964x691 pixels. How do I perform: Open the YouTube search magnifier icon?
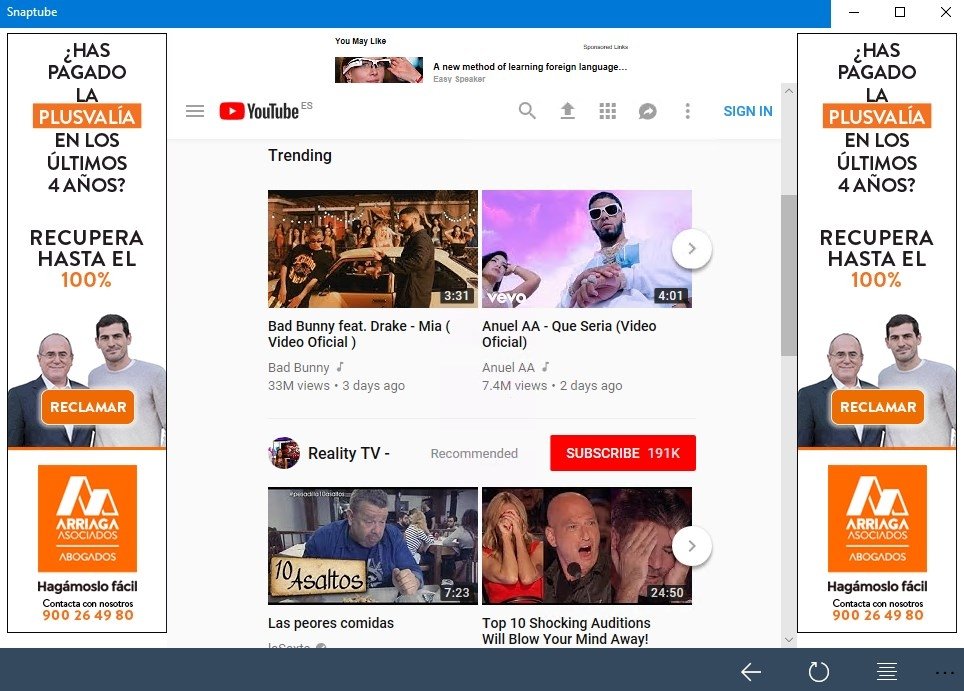(x=527, y=111)
